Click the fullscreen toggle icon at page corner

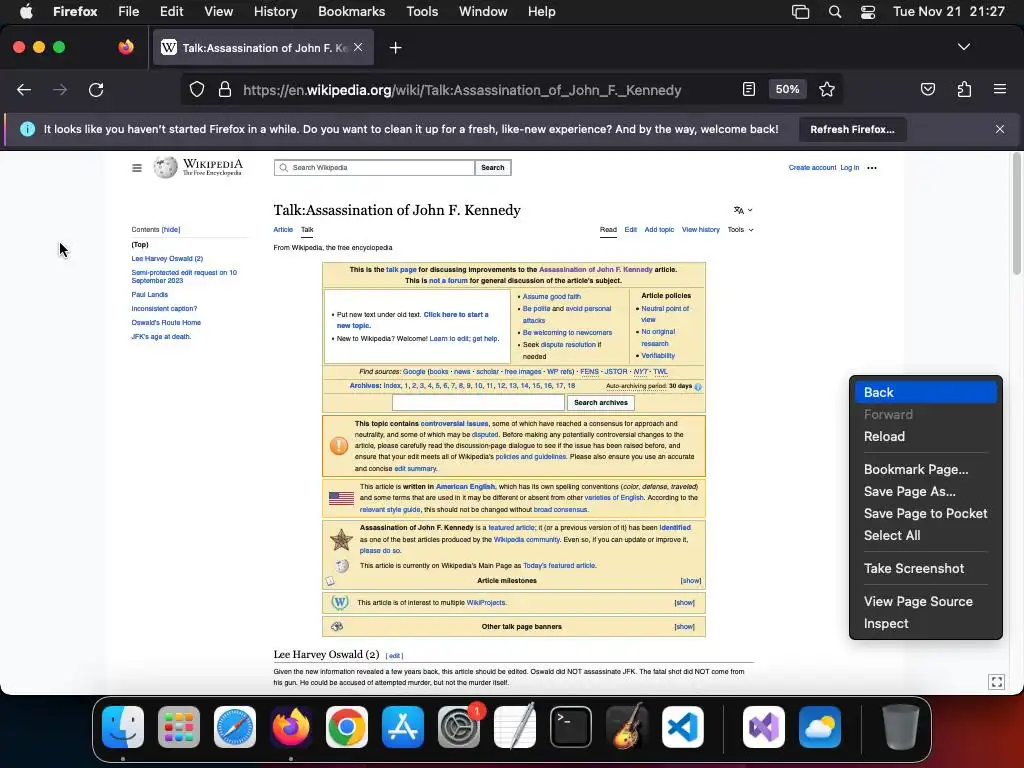997,682
